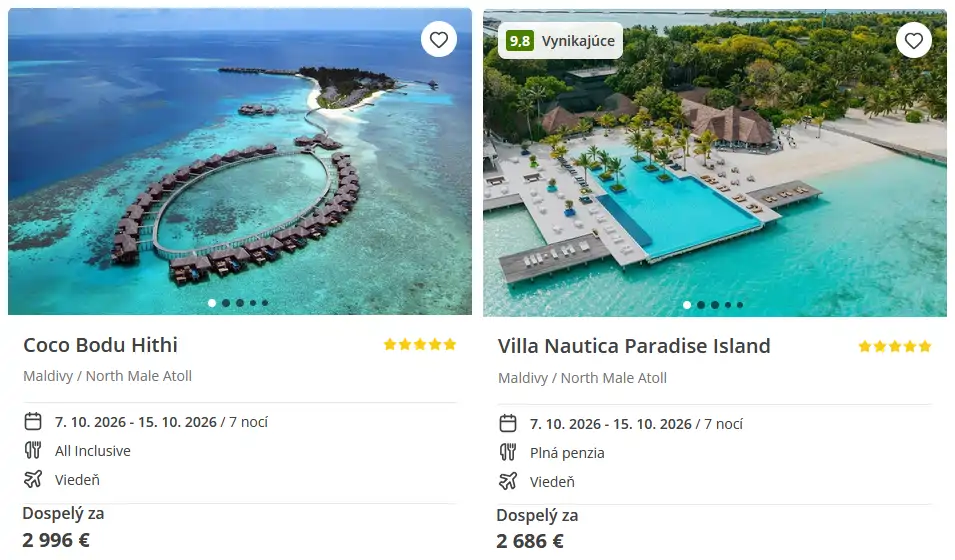Viewport: 955px width, 560px height.
Task: Click airplane icon on Coco Bodu Hithi card
Action: [33, 480]
